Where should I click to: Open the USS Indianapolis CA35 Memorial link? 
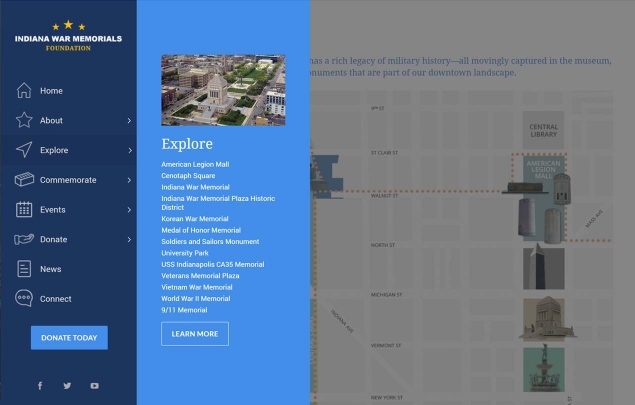(213, 264)
